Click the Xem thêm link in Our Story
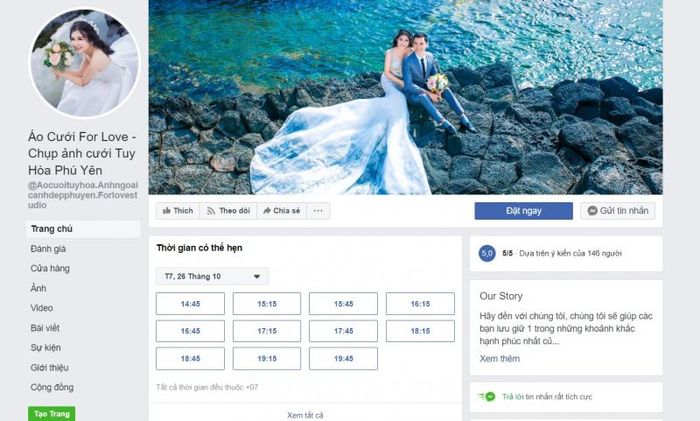The height and width of the screenshot is (421, 700). click(500, 358)
